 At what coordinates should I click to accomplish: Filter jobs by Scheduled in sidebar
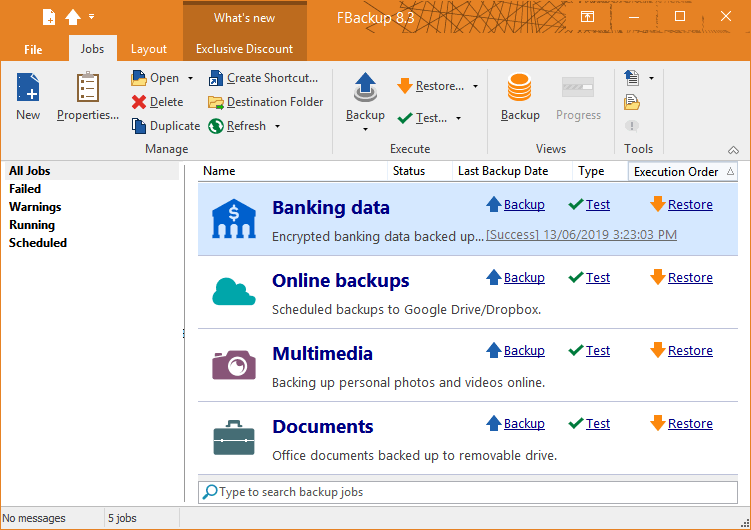coord(38,243)
